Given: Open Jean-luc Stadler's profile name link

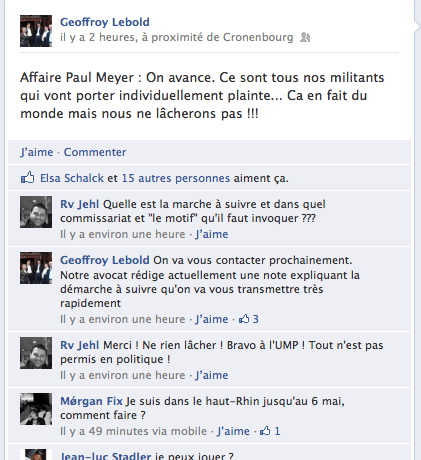Looking at the screenshot, I should 105,456.
